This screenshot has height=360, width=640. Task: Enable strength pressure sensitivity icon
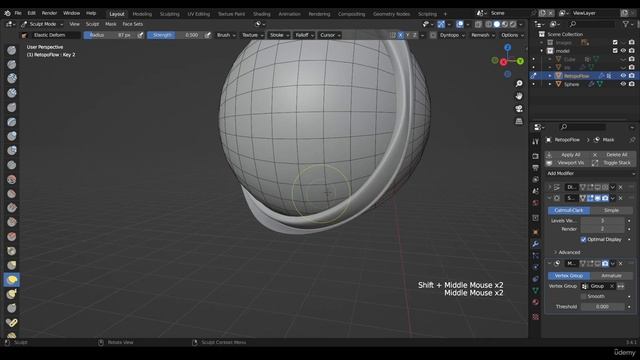tap(208, 35)
